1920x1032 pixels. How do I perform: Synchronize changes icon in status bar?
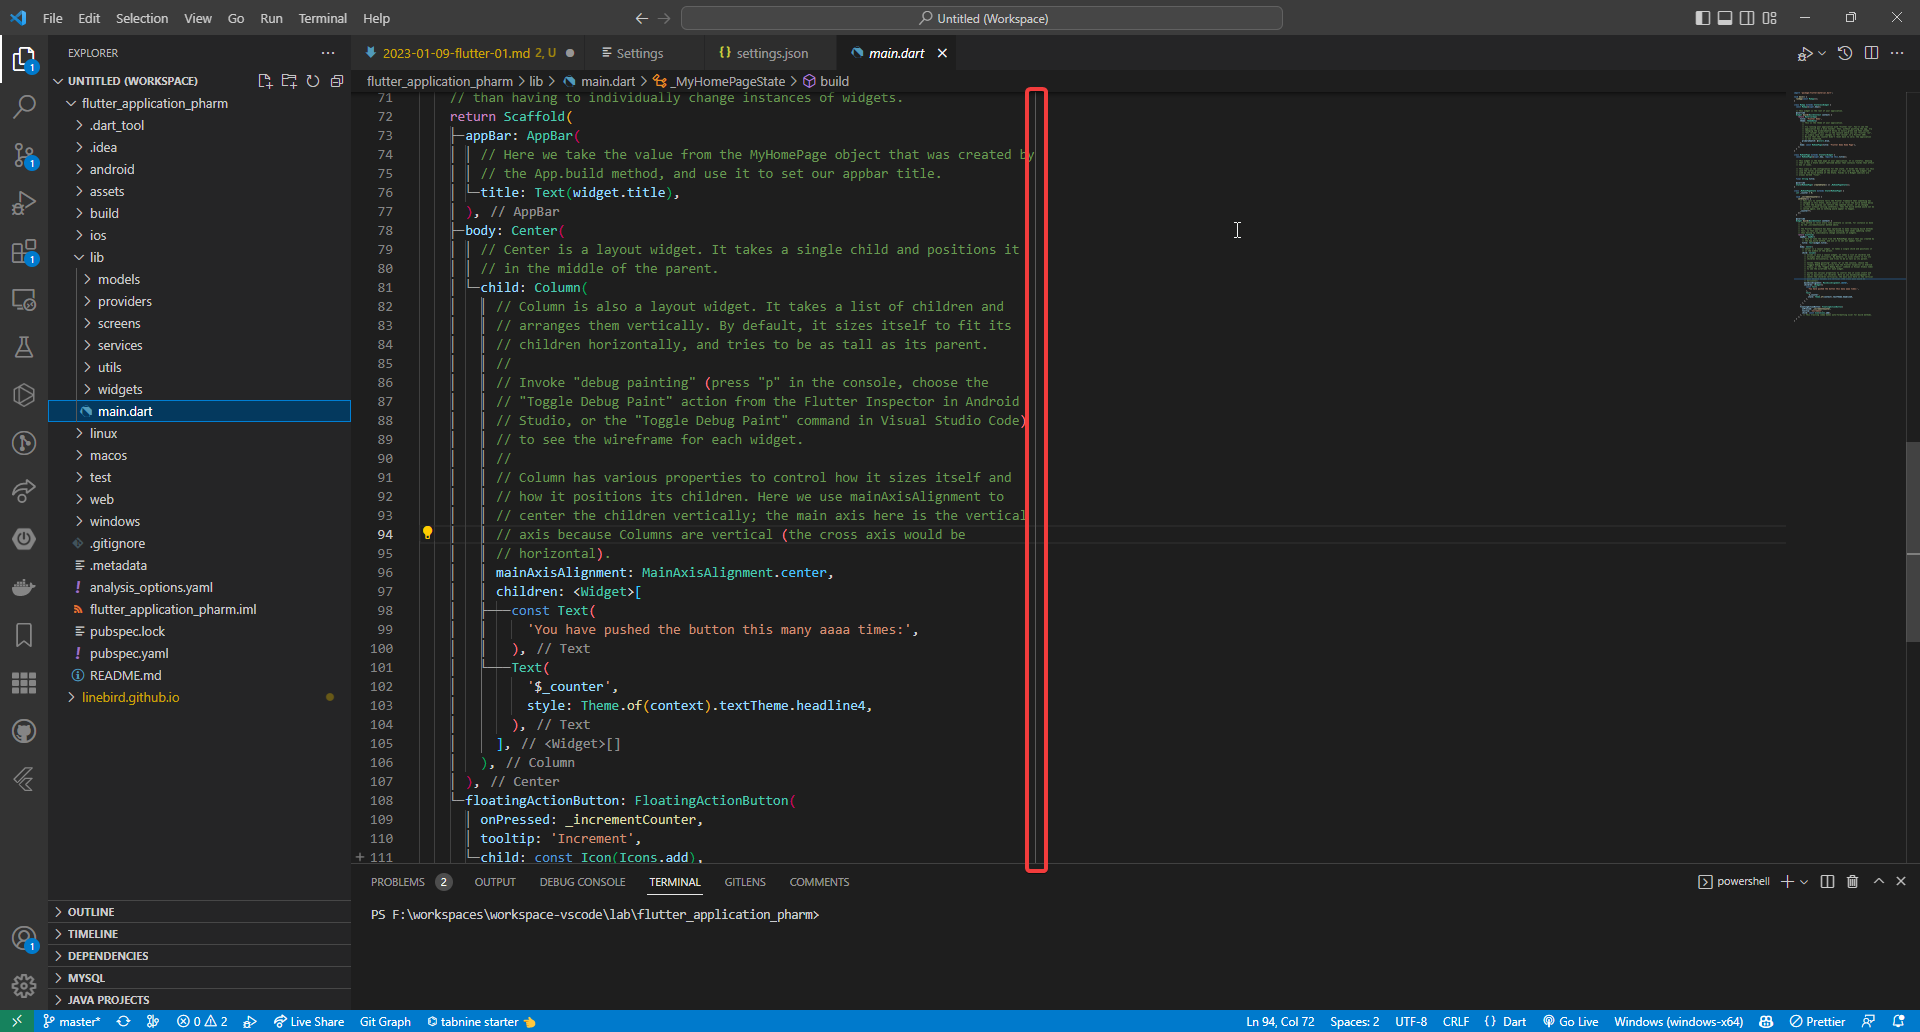click(x=123, y=1021)
